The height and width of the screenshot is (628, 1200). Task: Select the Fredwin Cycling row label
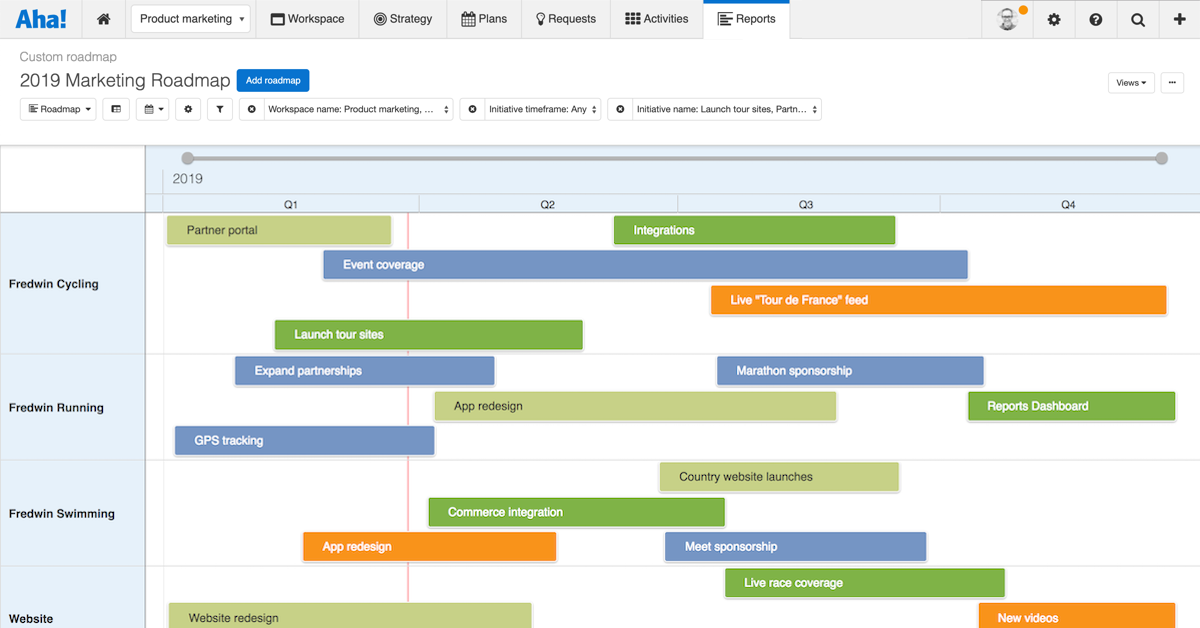[54, 284]
